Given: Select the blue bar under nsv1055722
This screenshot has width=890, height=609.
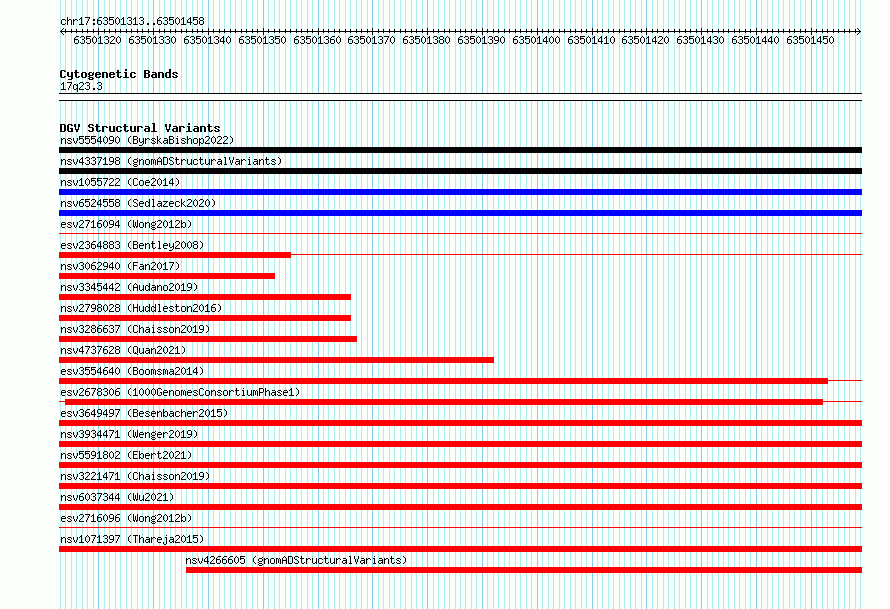Looking at the screenshot, I should point(460,192).
